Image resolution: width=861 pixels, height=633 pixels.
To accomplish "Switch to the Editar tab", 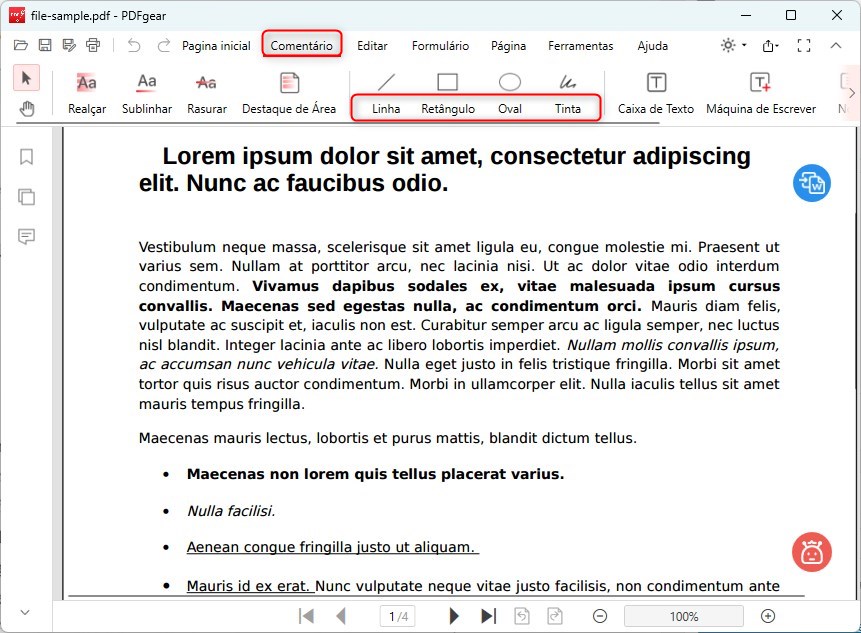I will [x=372, y=45].
